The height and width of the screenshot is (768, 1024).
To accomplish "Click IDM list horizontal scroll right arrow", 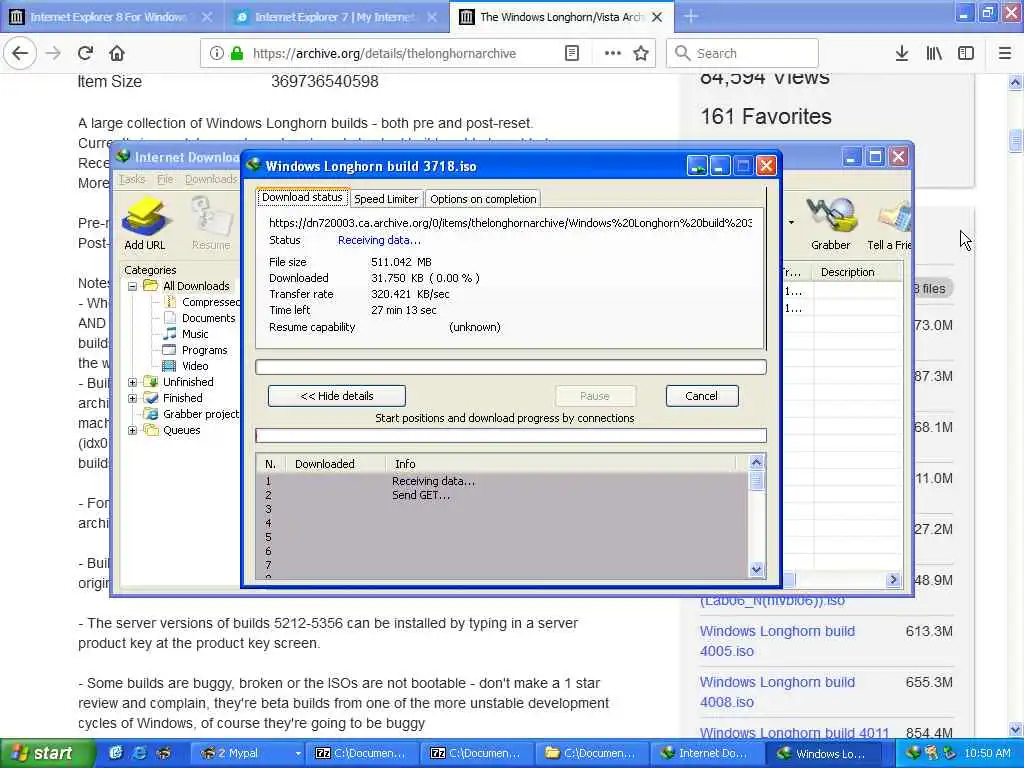I will 893,579.
